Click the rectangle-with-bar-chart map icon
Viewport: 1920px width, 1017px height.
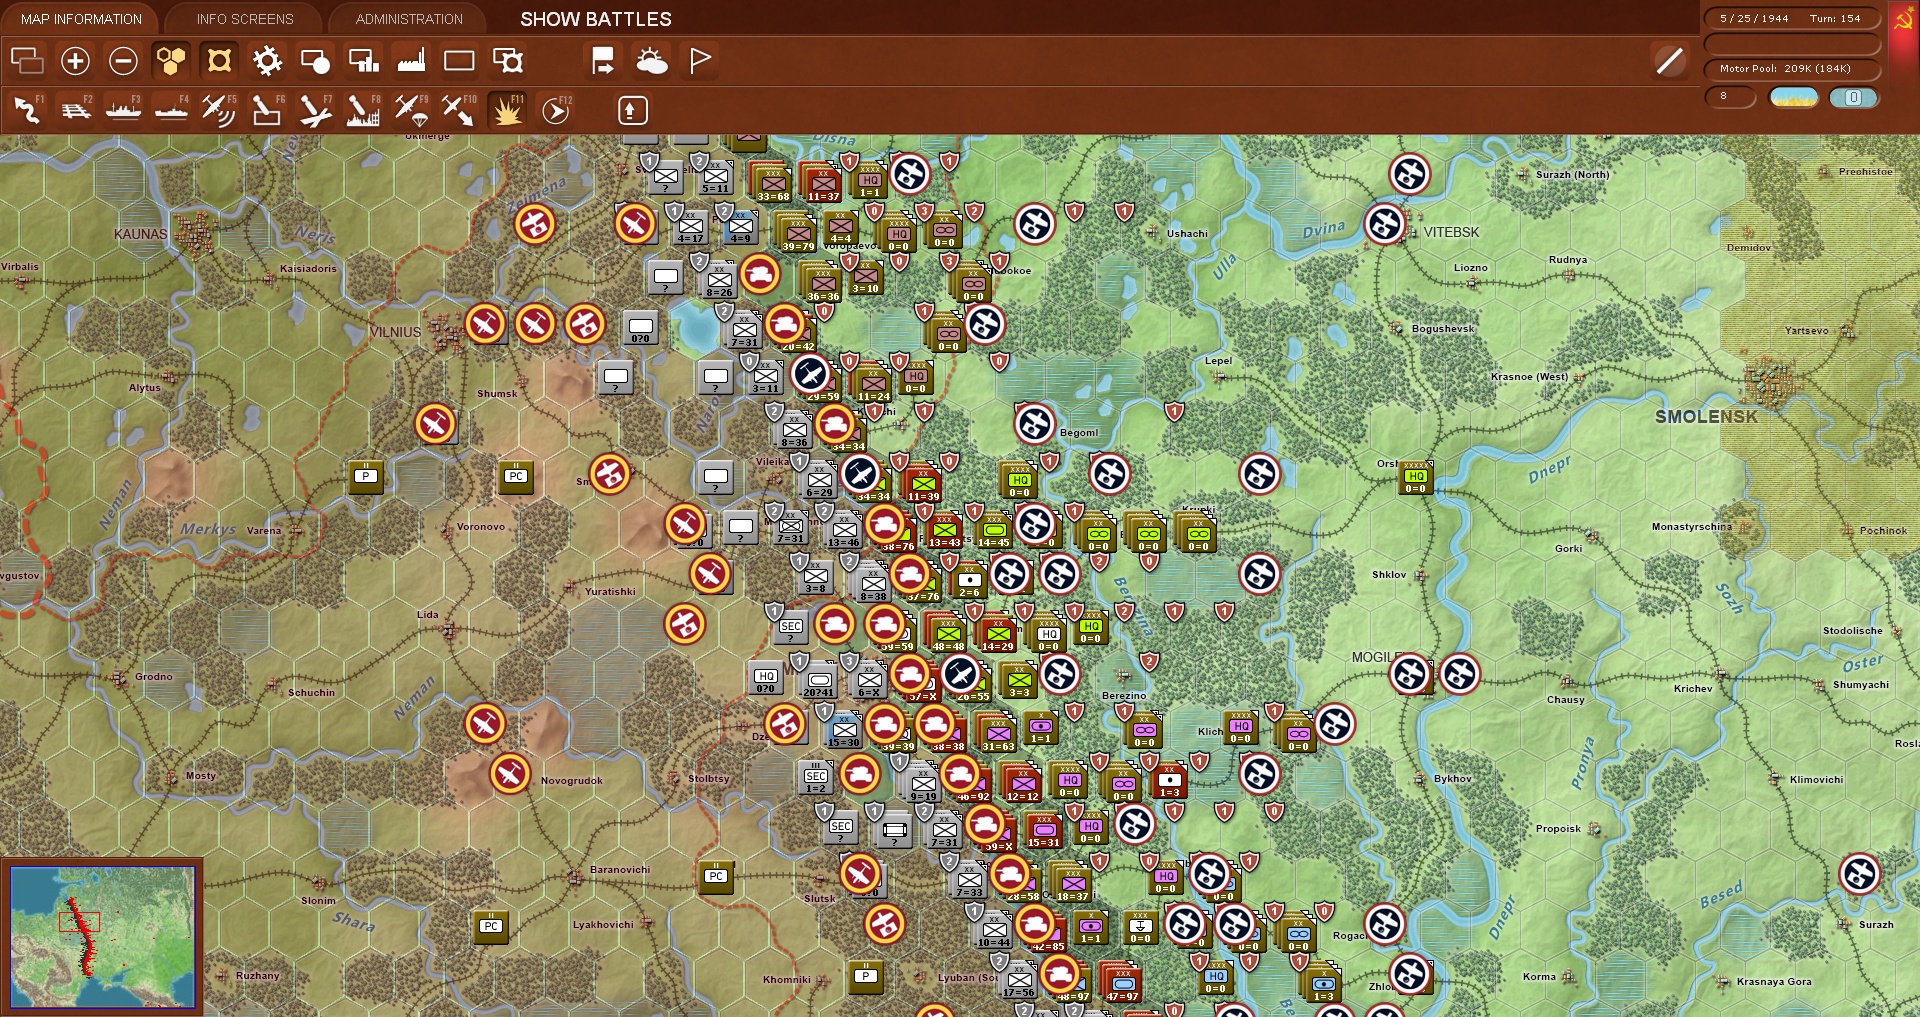tap(363, 61)
